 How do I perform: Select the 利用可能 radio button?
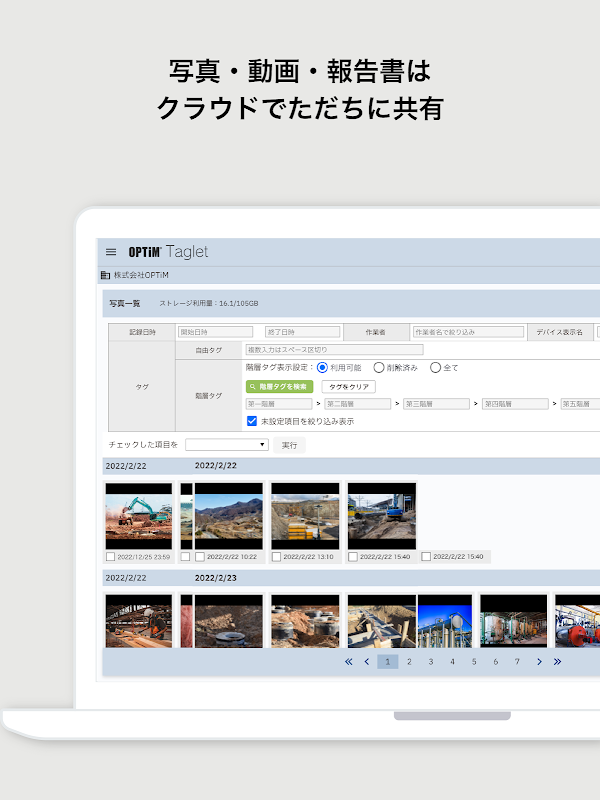click(x=322, y=368)
